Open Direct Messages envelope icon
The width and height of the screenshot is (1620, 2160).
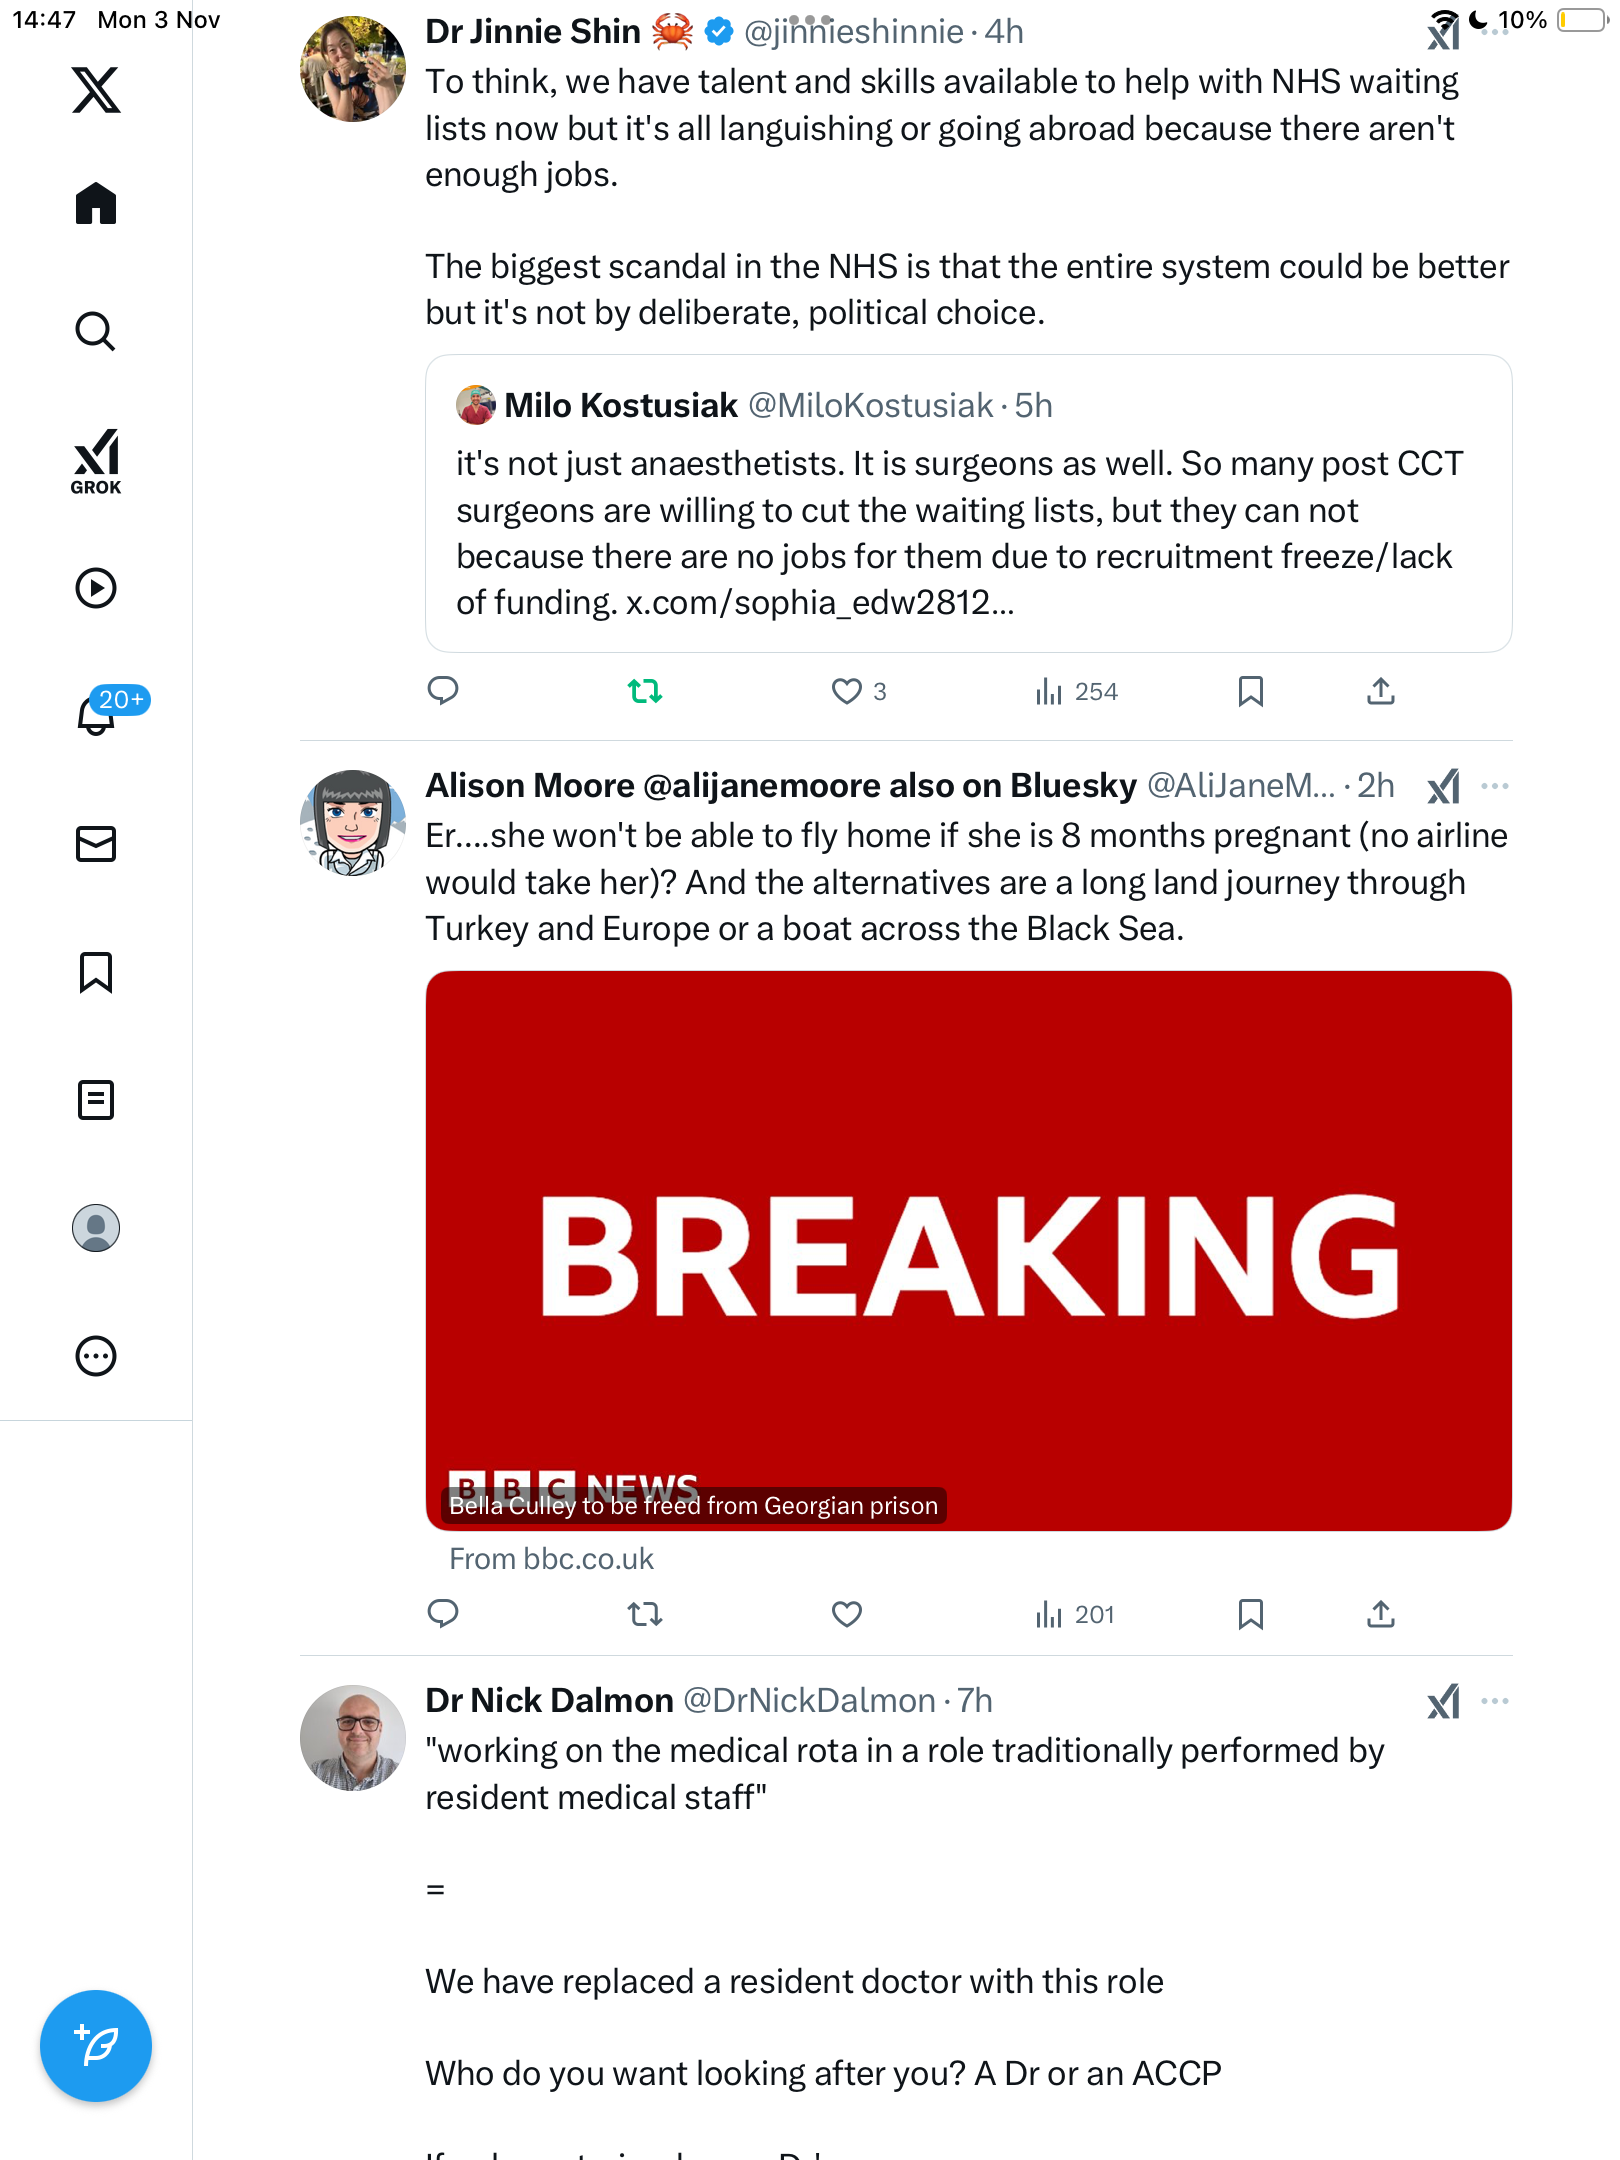click(96, 844)
